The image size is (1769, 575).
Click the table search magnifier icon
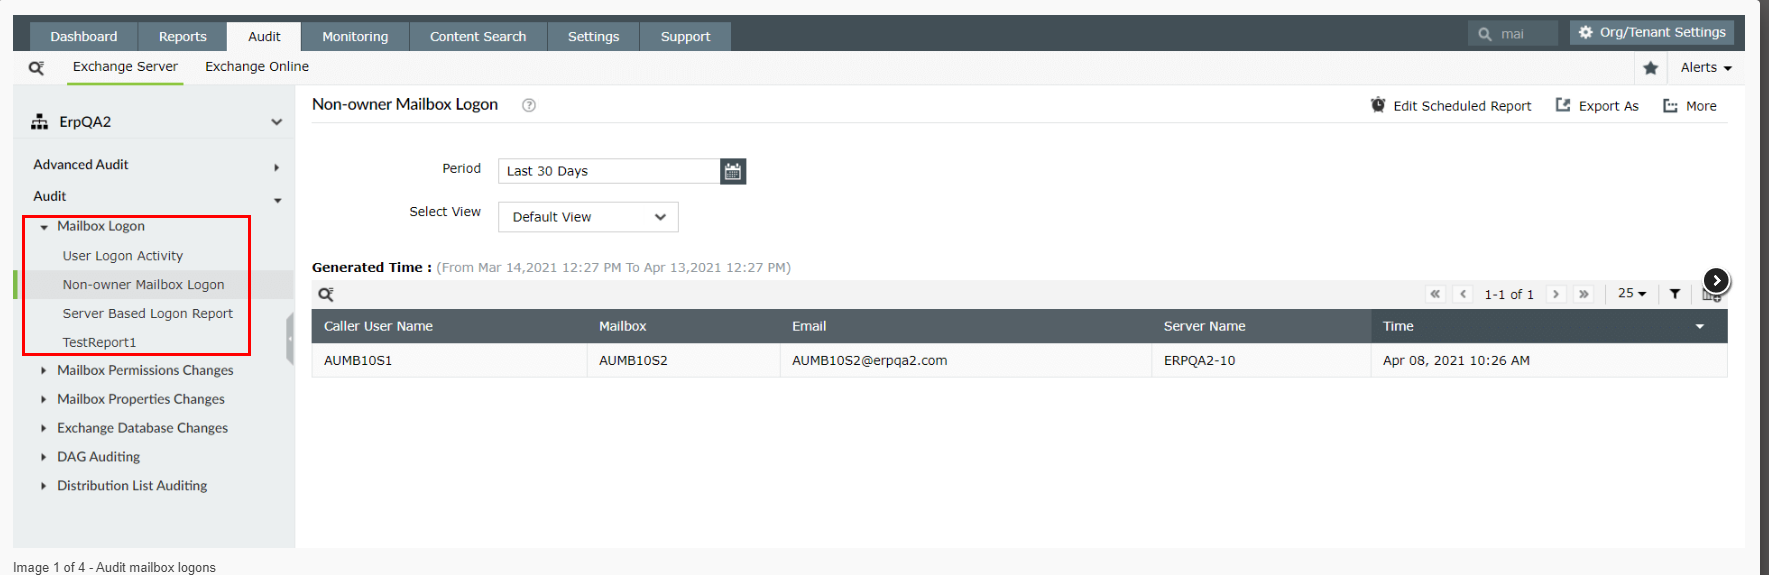[x=326, y=294]
